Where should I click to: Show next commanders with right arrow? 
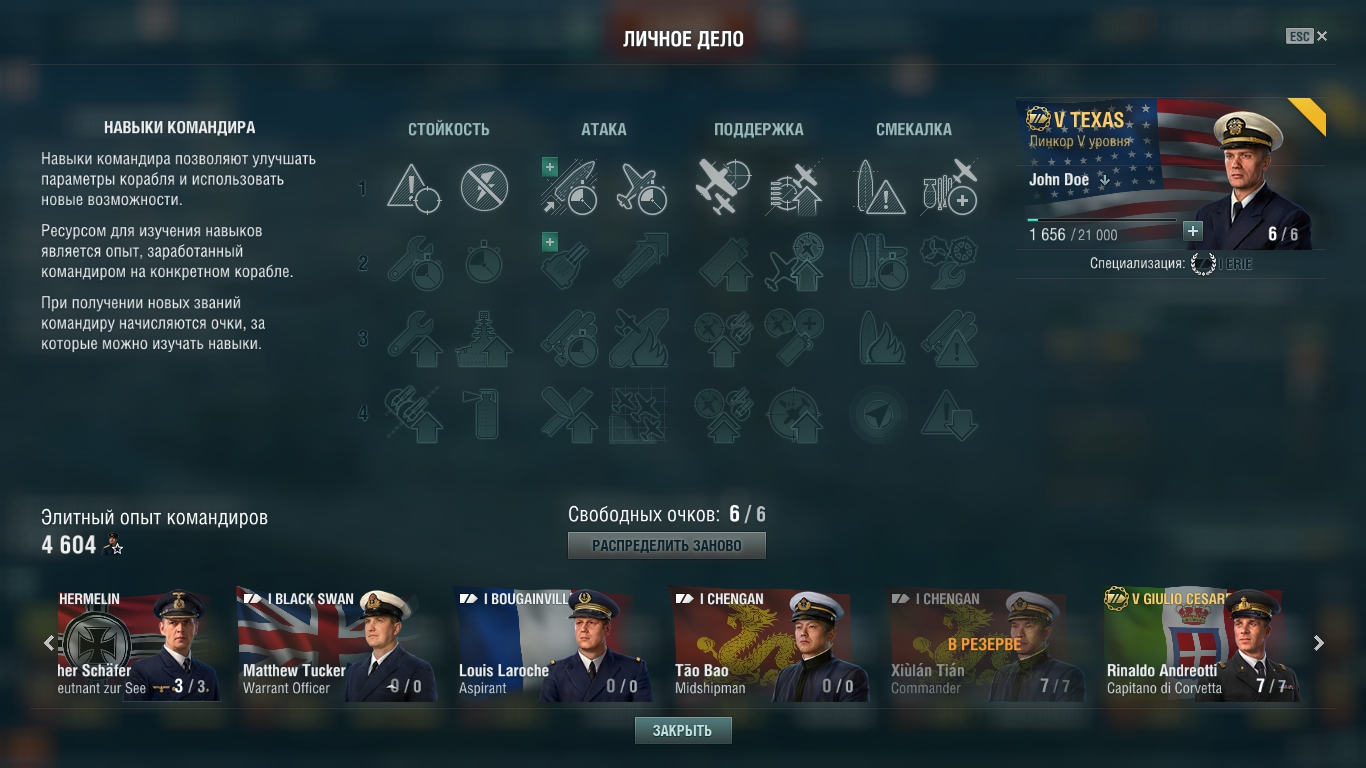tap(1318, 643)
